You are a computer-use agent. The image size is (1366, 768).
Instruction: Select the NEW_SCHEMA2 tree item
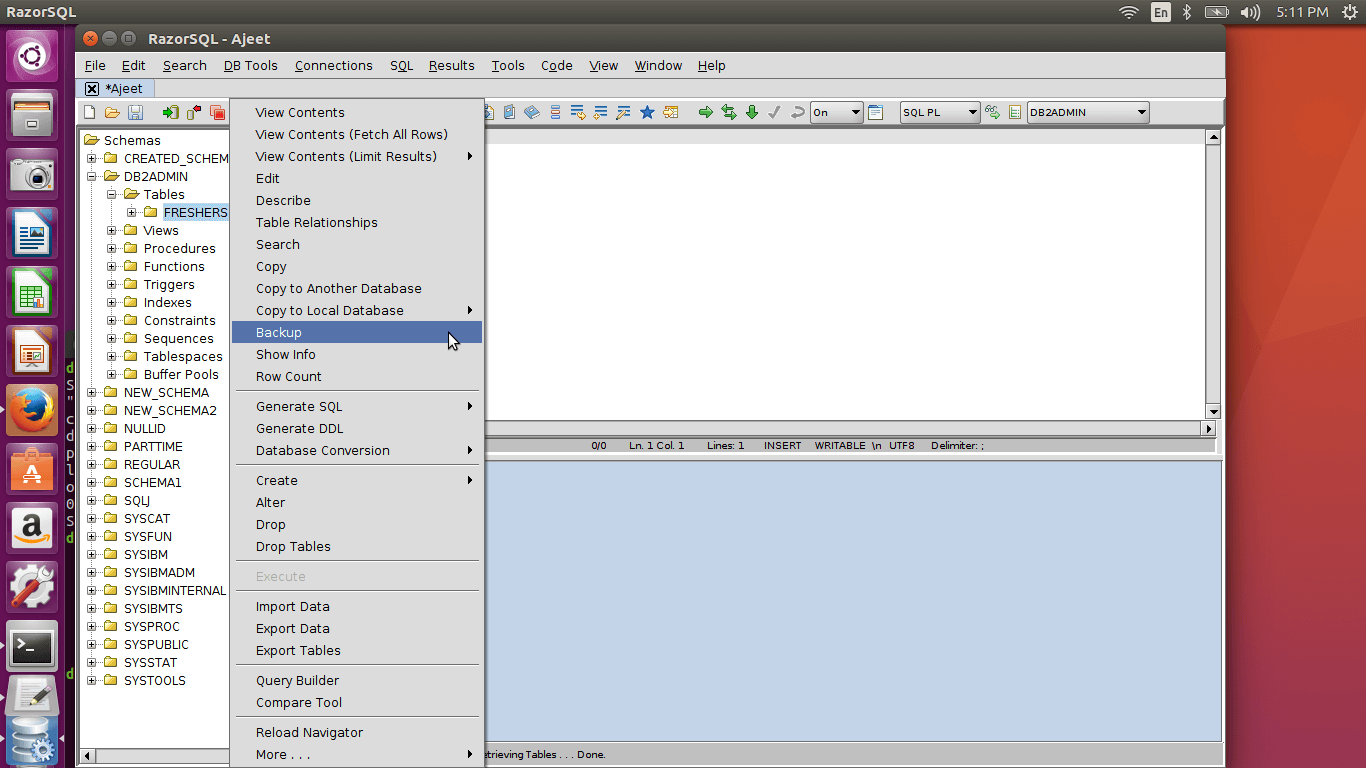point(169,411)
